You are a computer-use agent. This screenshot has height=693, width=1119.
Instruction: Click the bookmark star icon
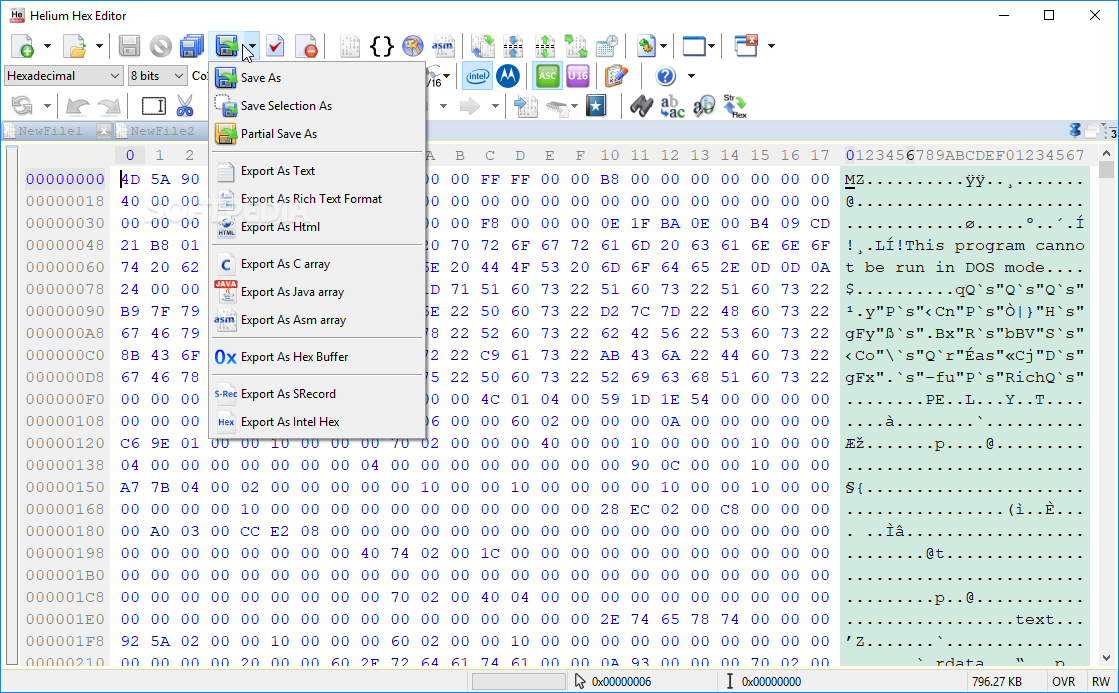coord(596,106)
